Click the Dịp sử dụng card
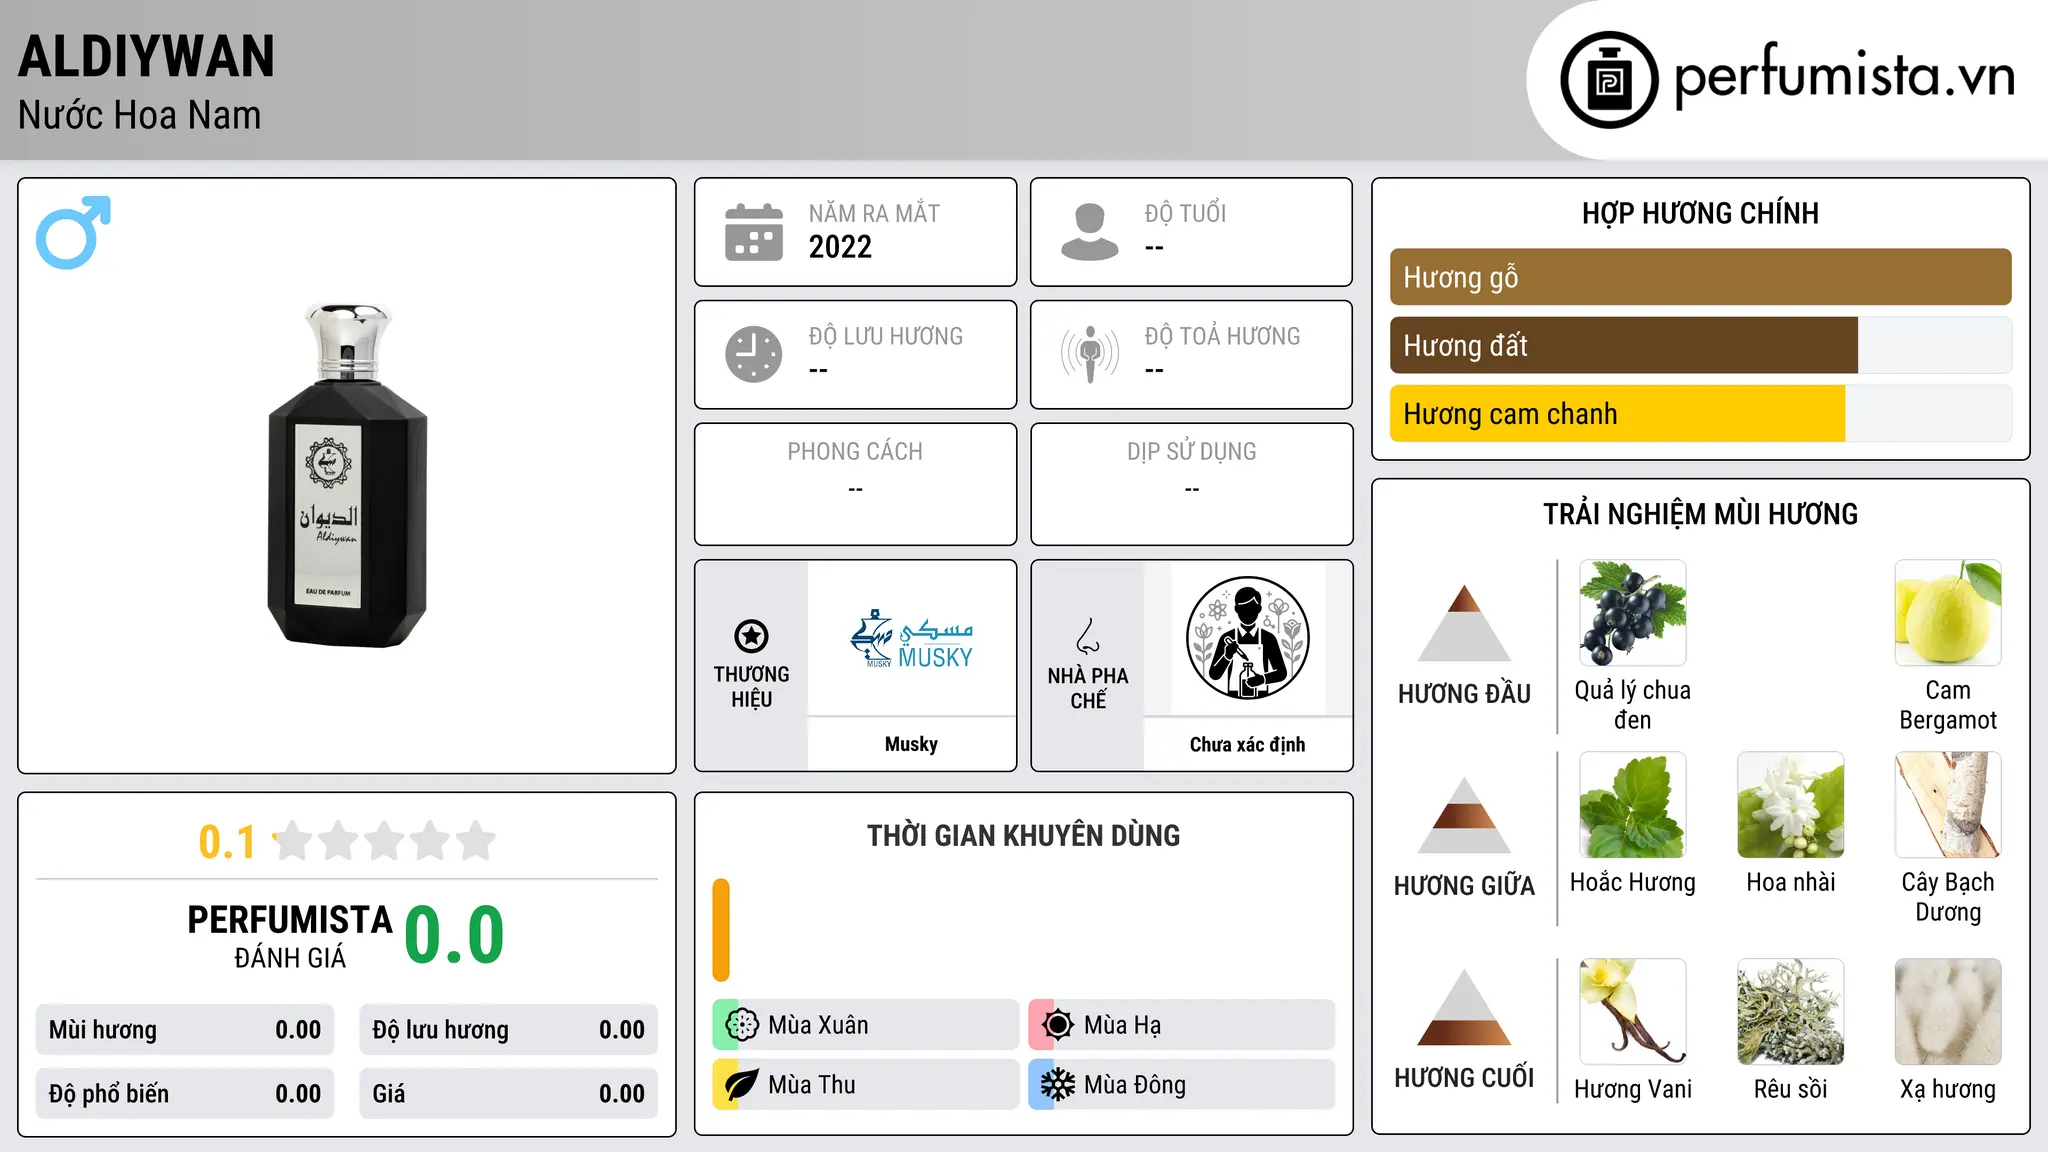The image size is (2048, 1152). pos(1191,484)
